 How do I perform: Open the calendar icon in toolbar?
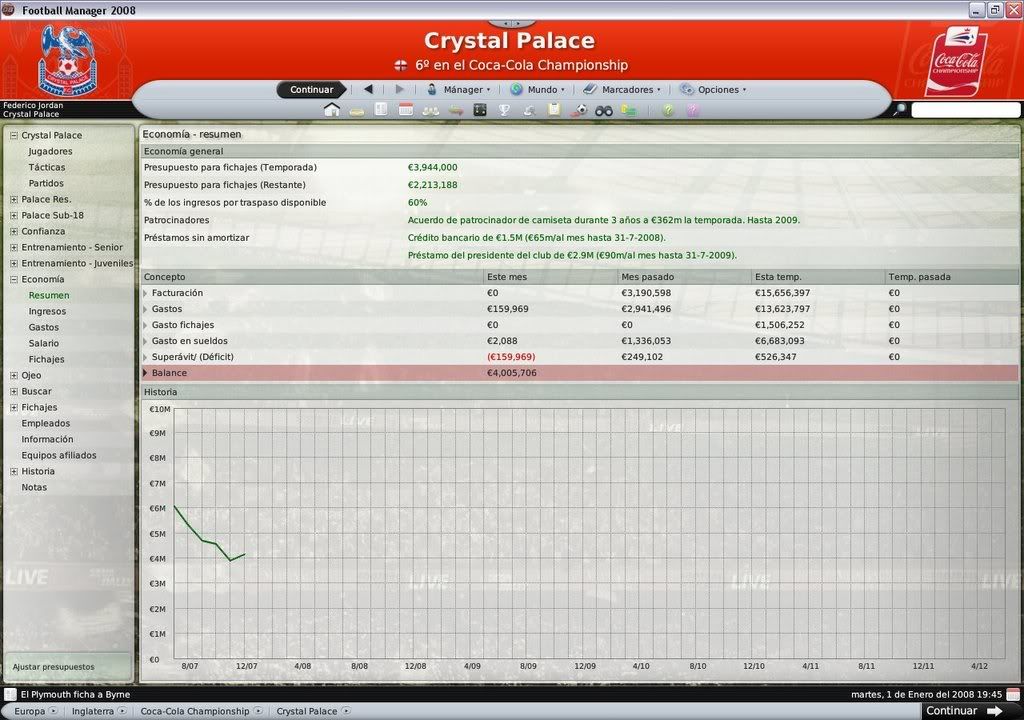[x=406, y=110]
